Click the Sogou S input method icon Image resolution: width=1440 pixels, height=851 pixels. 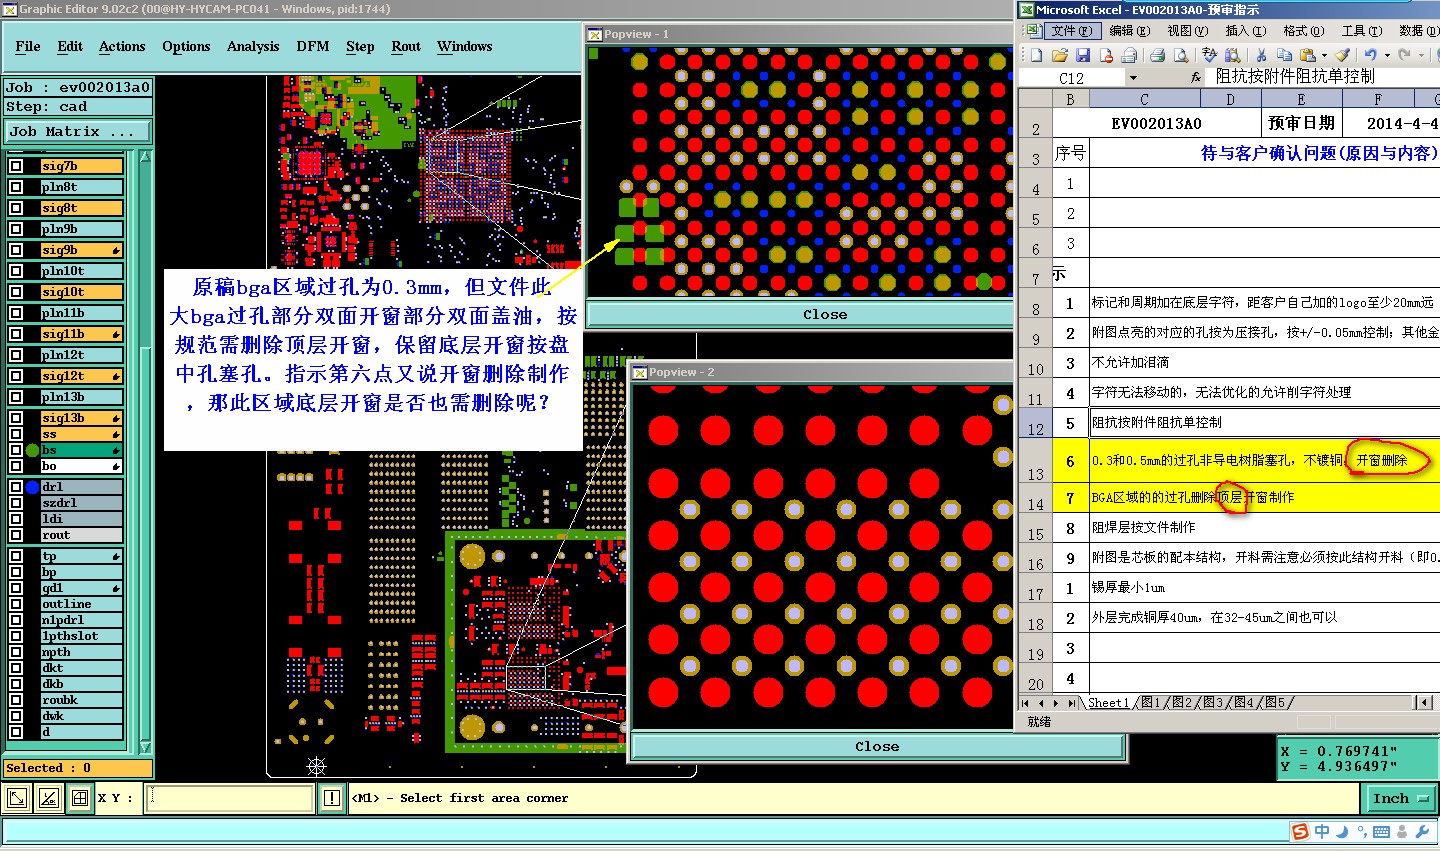1300,831
